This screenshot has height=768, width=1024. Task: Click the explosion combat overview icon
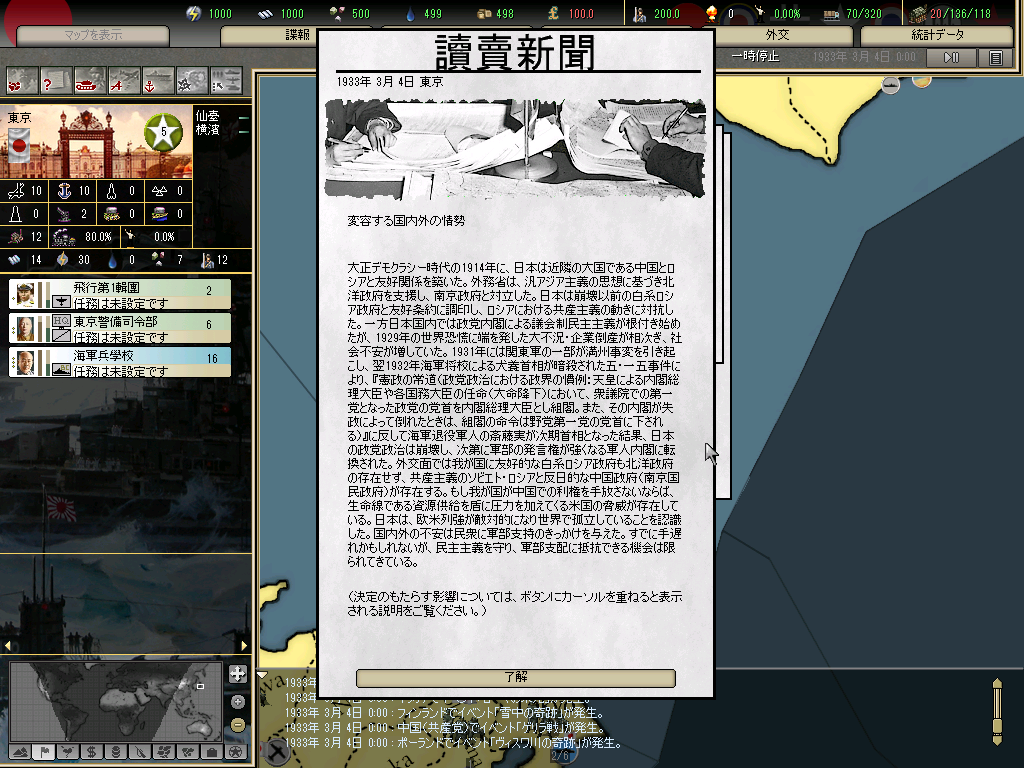(191, 81)
